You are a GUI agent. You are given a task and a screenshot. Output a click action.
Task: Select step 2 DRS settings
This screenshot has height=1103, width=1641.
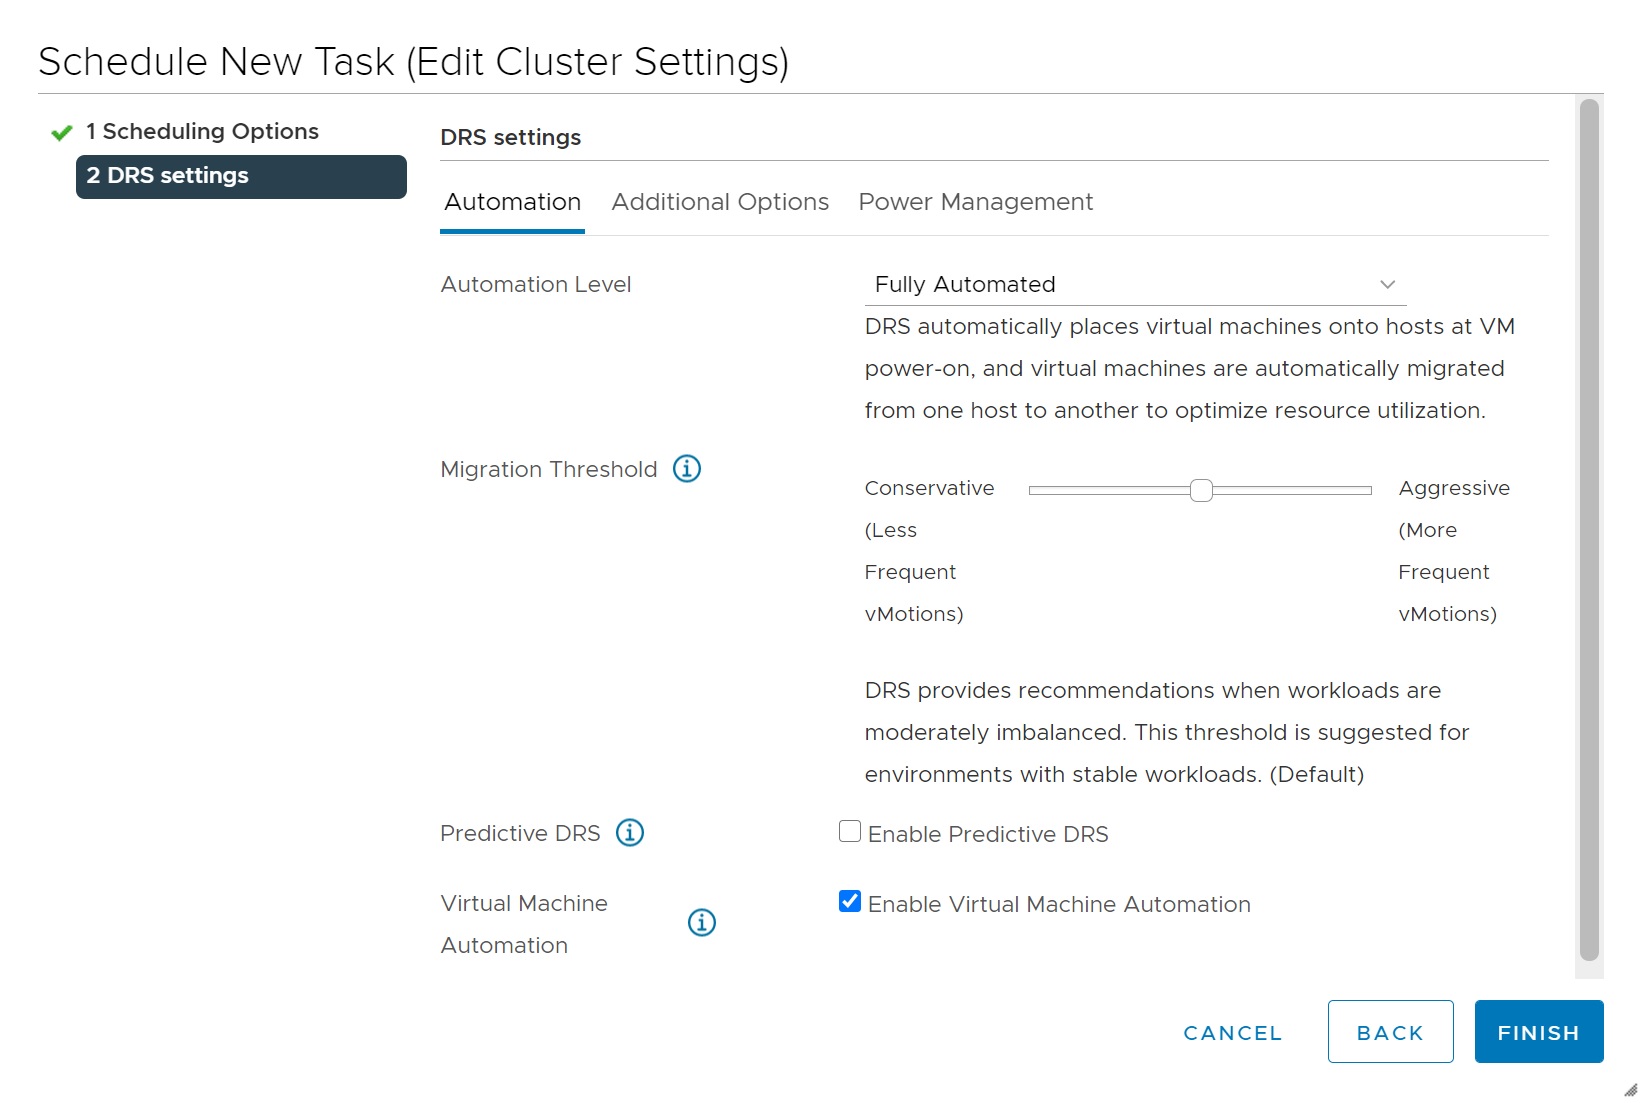241,176
